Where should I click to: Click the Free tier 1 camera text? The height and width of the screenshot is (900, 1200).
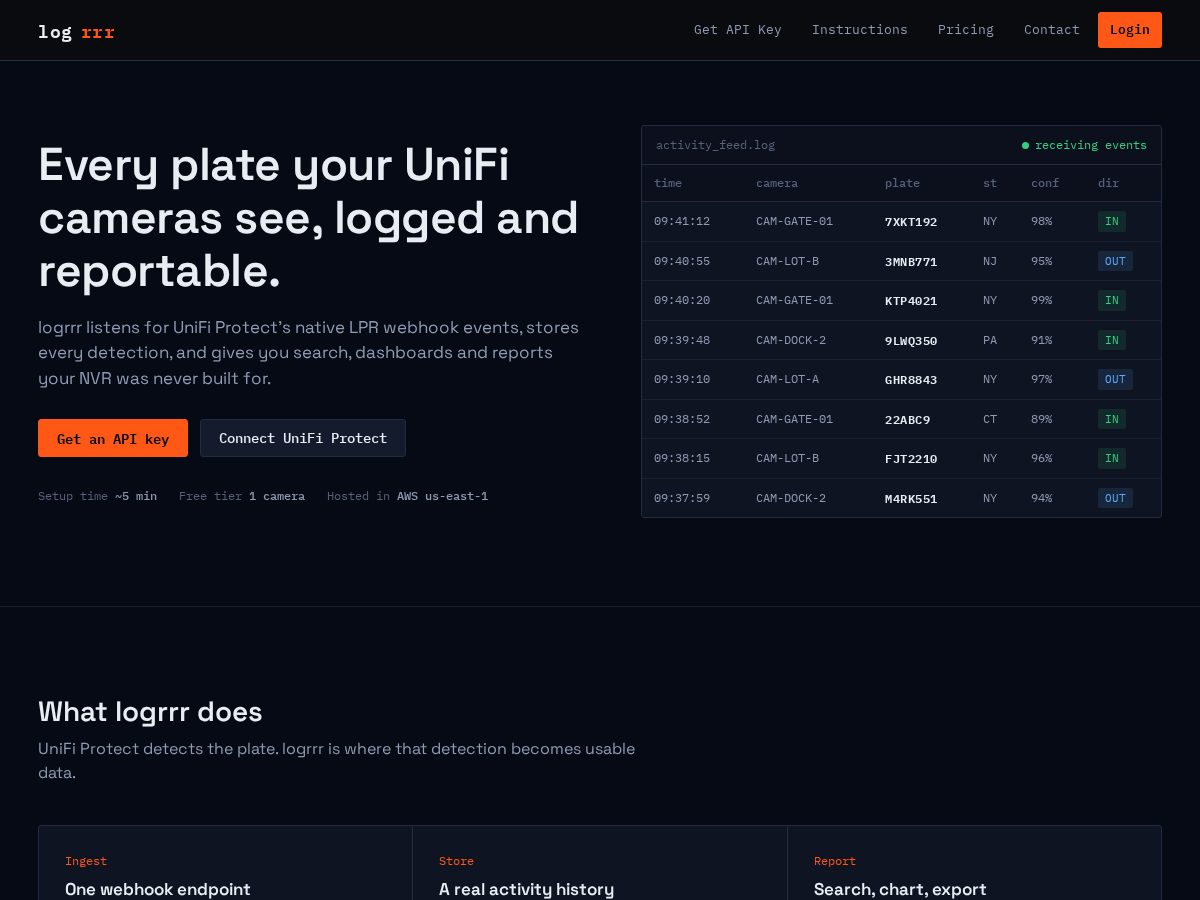tap(242, 496)
